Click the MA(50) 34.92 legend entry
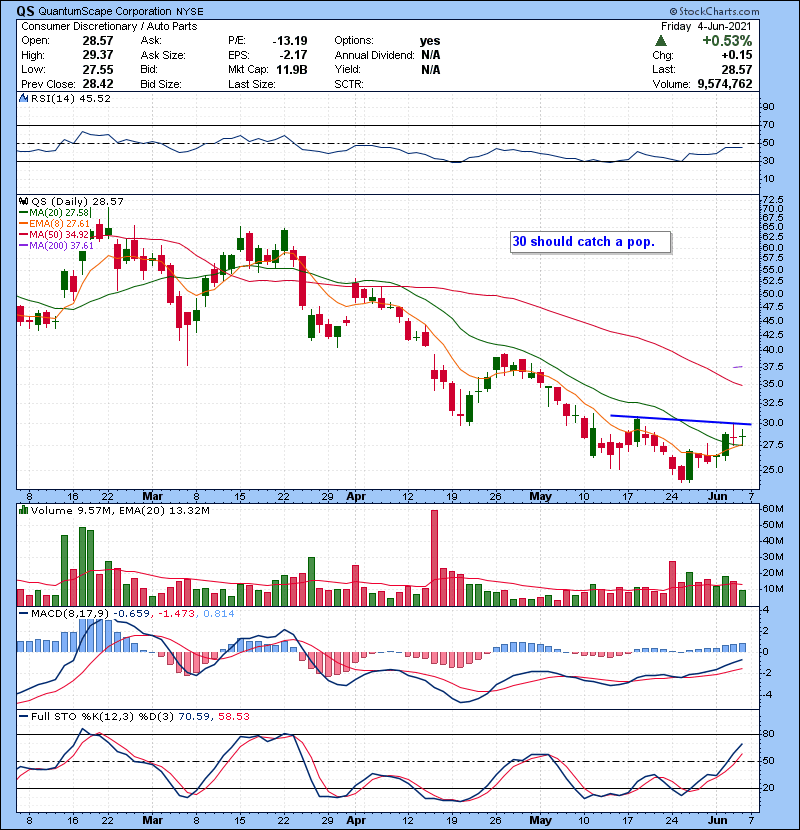The image size is (800, 830). 59,234
